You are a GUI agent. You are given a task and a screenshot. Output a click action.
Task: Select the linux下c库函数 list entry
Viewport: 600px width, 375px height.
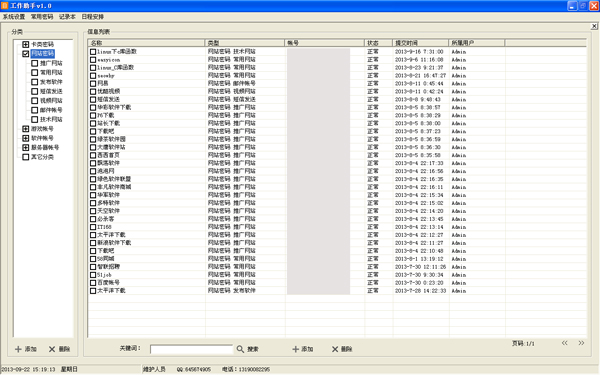point(117,52)
